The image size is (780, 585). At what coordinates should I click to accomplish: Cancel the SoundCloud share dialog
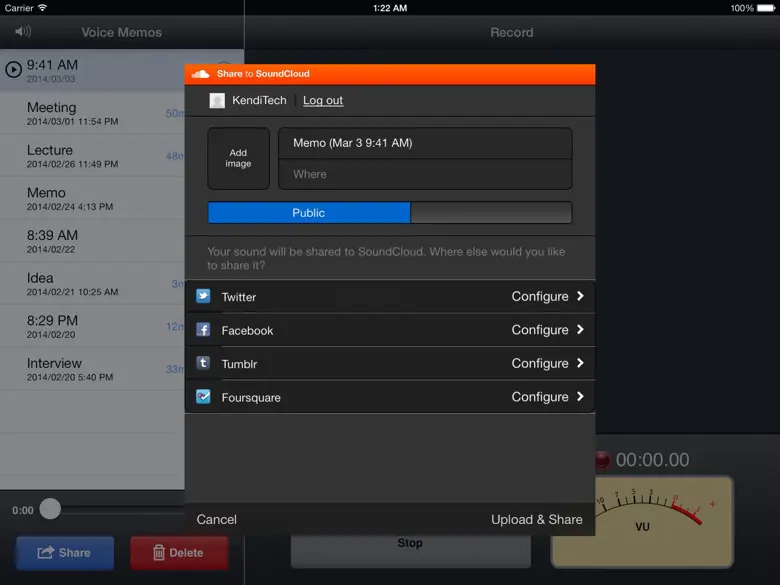(216, 519)
